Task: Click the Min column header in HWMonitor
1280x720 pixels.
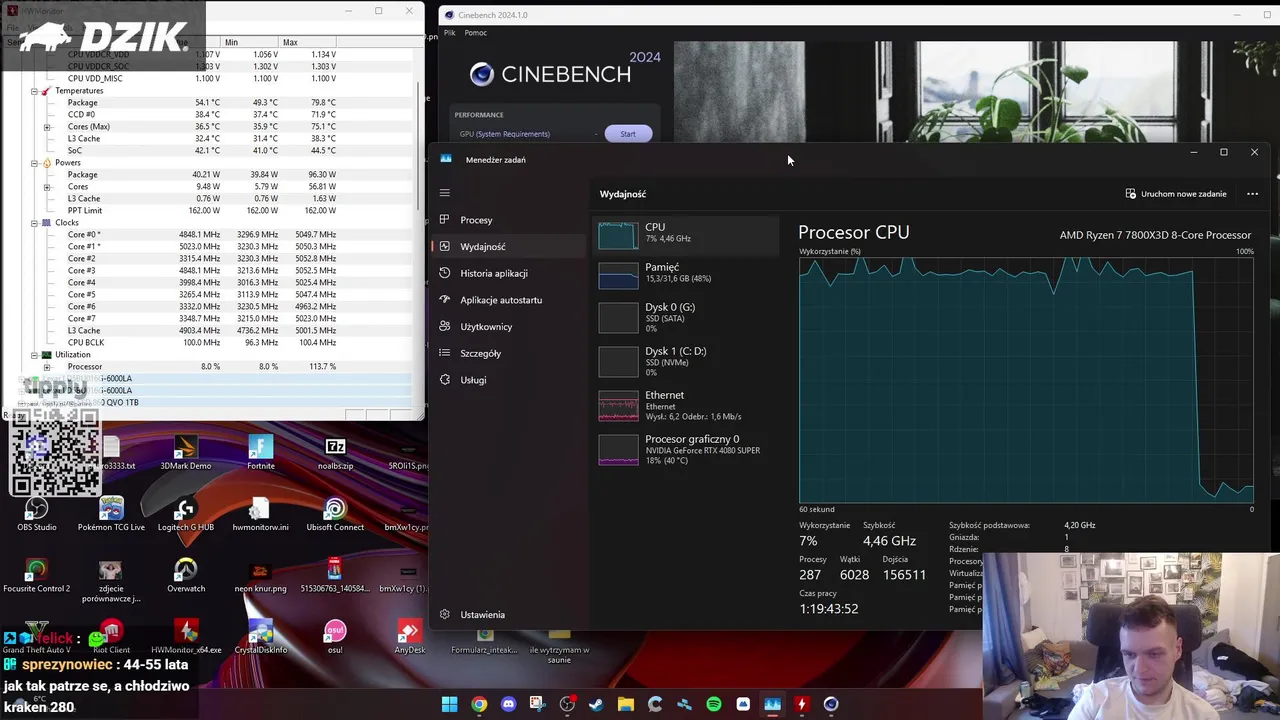Action: (x=250, y=42)
